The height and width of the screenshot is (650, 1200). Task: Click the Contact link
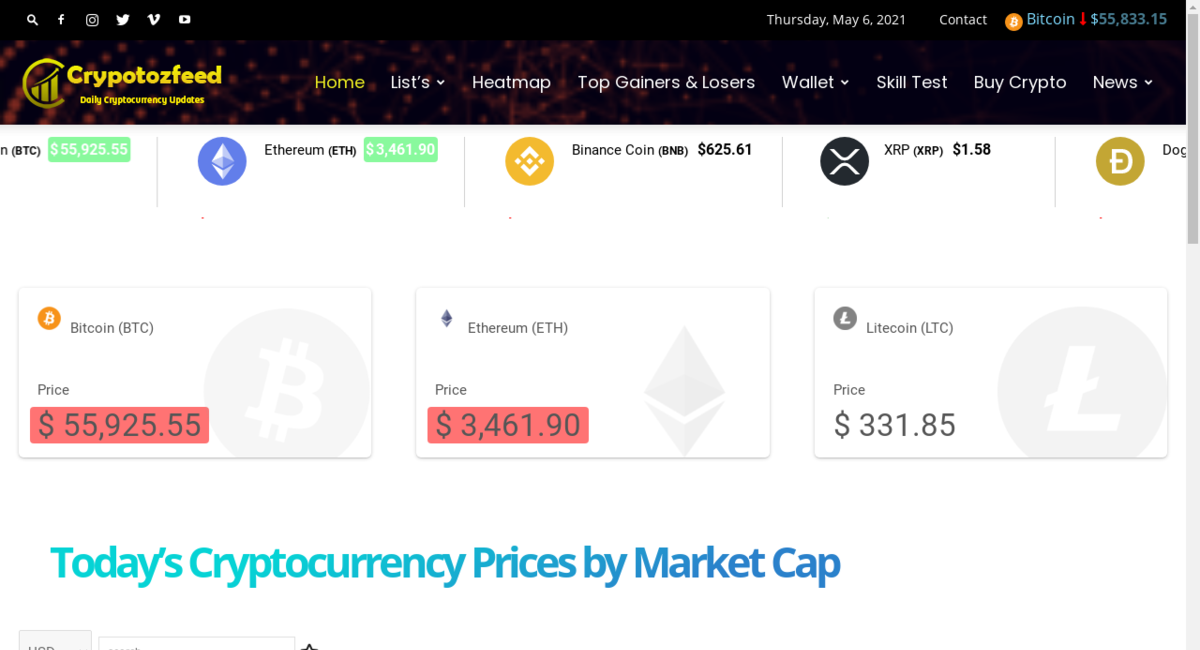962,19
